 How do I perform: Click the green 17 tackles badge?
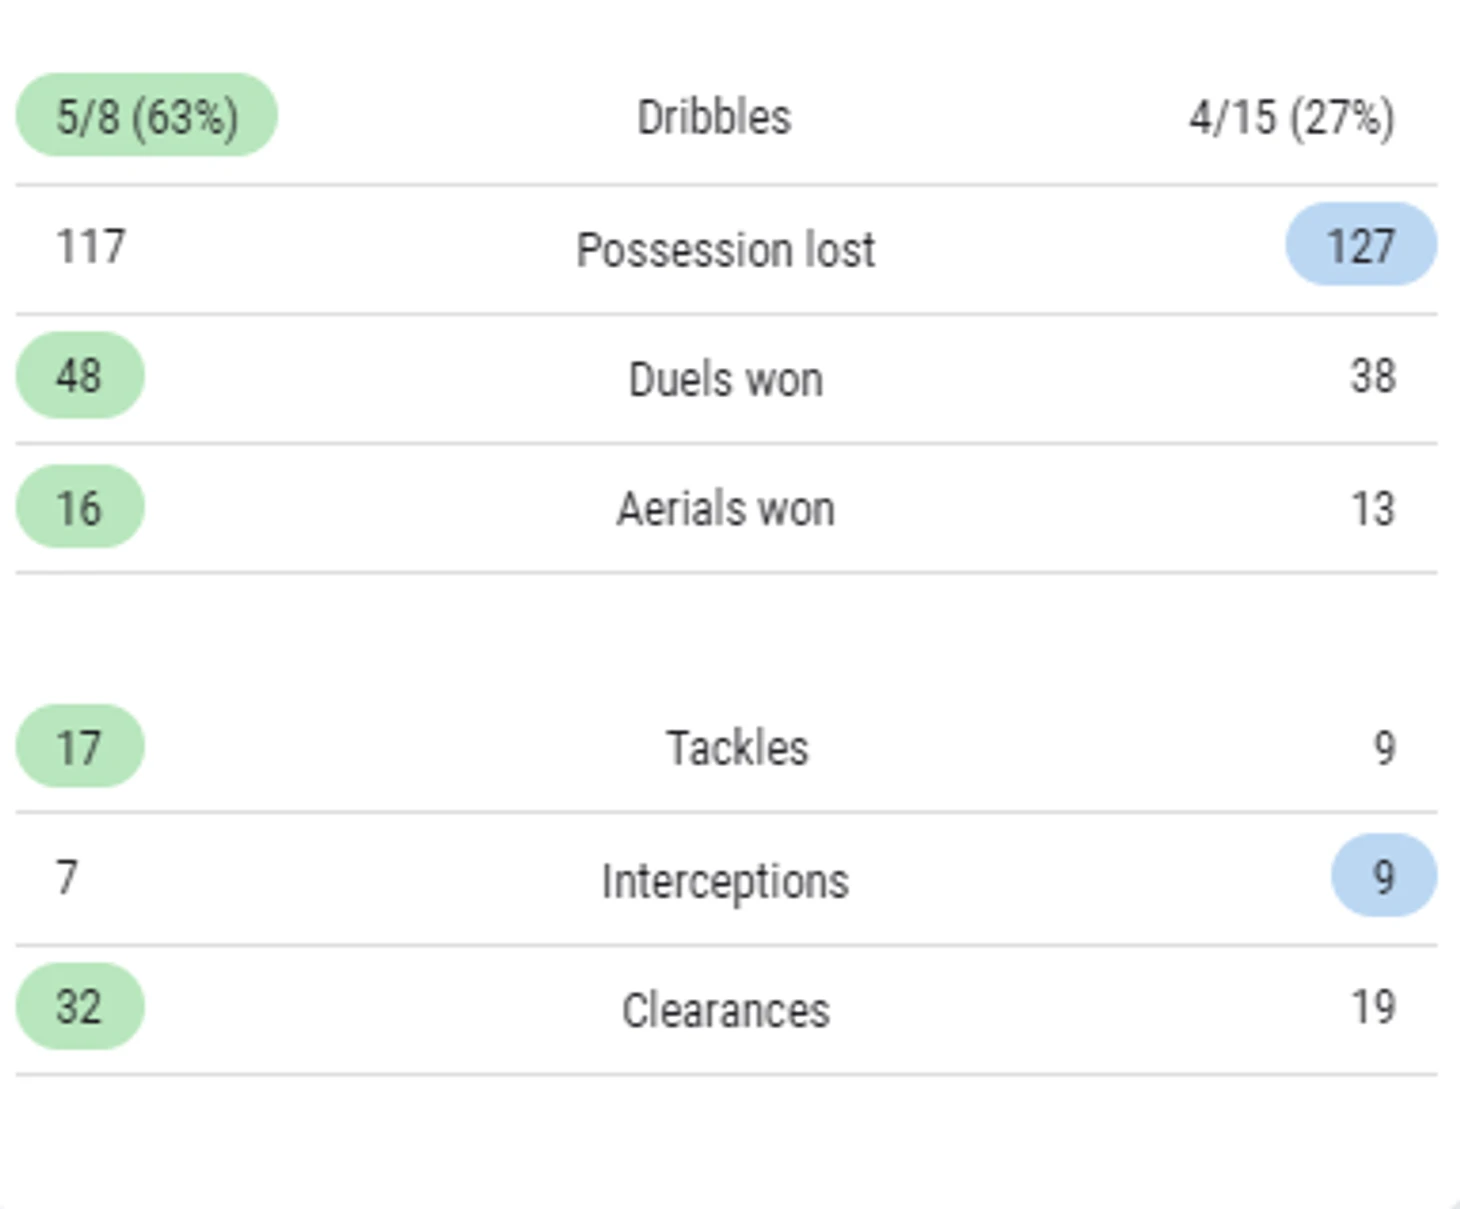pos(80,746)
